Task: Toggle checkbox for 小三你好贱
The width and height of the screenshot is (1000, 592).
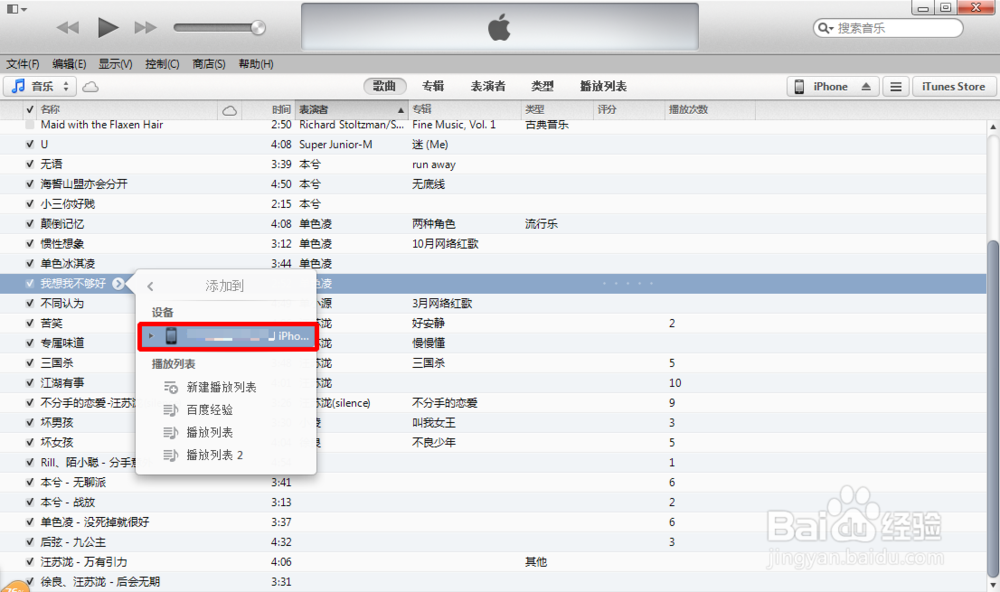Action: pos(29,204)
